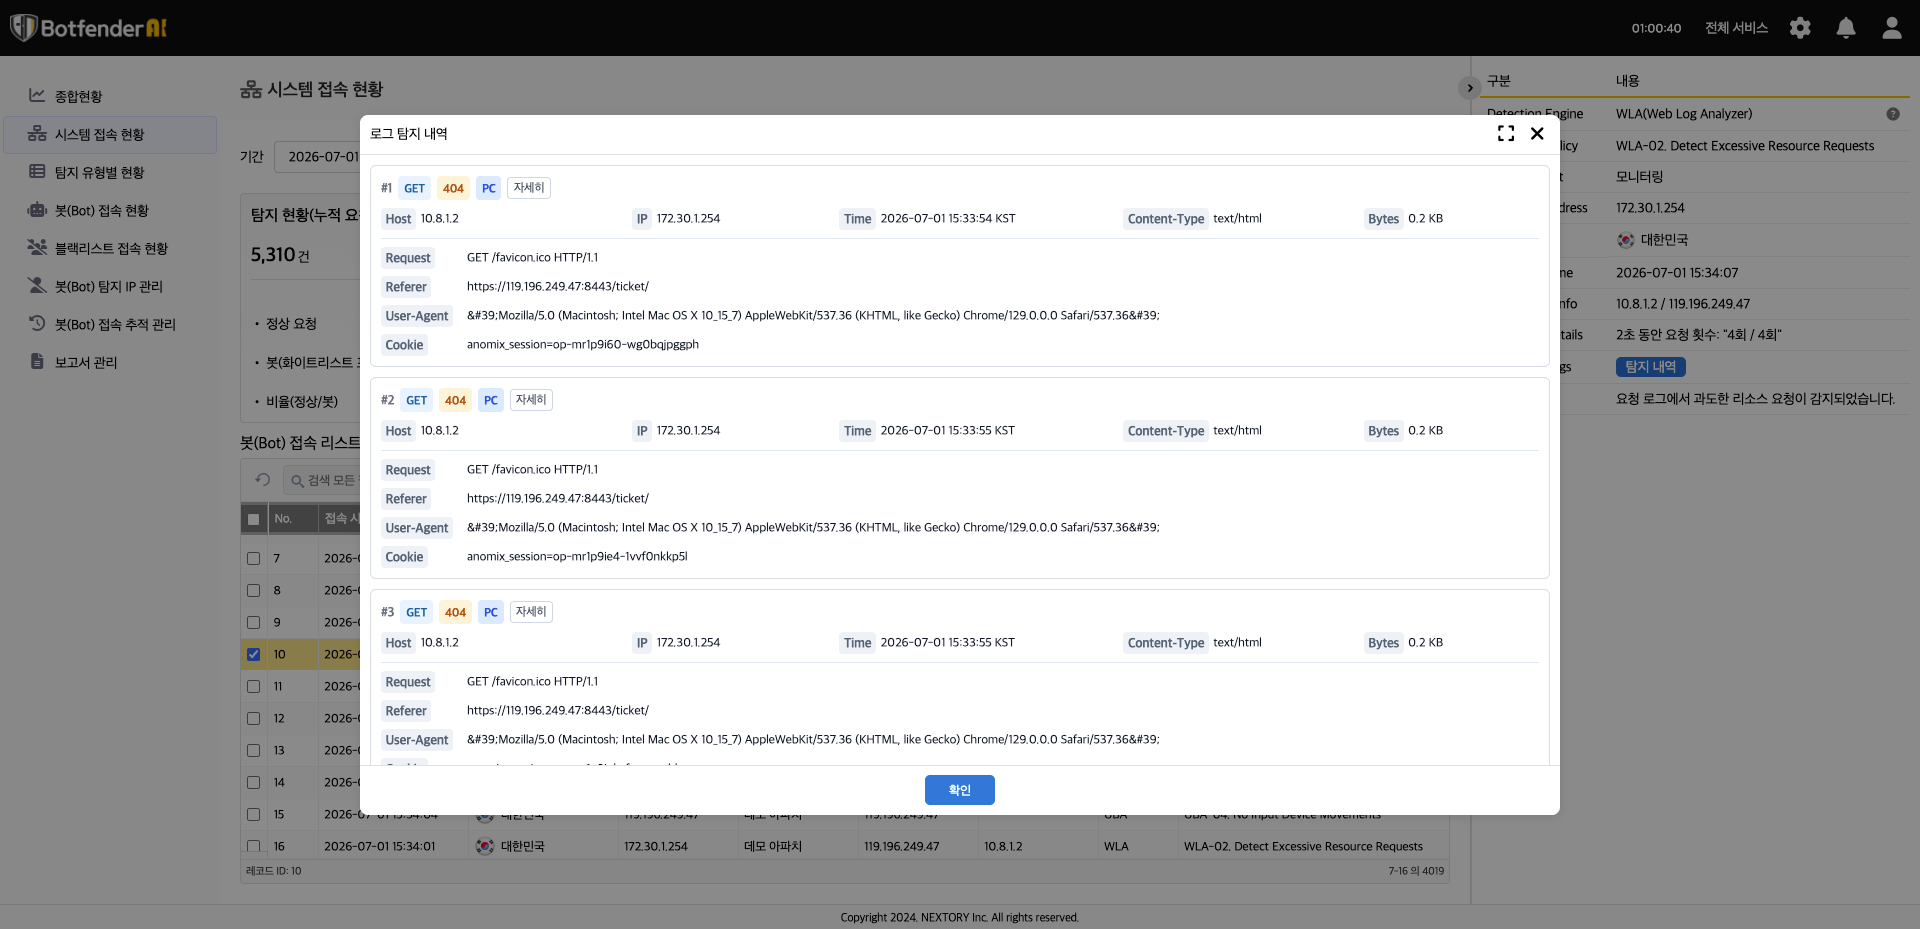
Task: Close the log detection dialog
Action: coord(1537,133)
